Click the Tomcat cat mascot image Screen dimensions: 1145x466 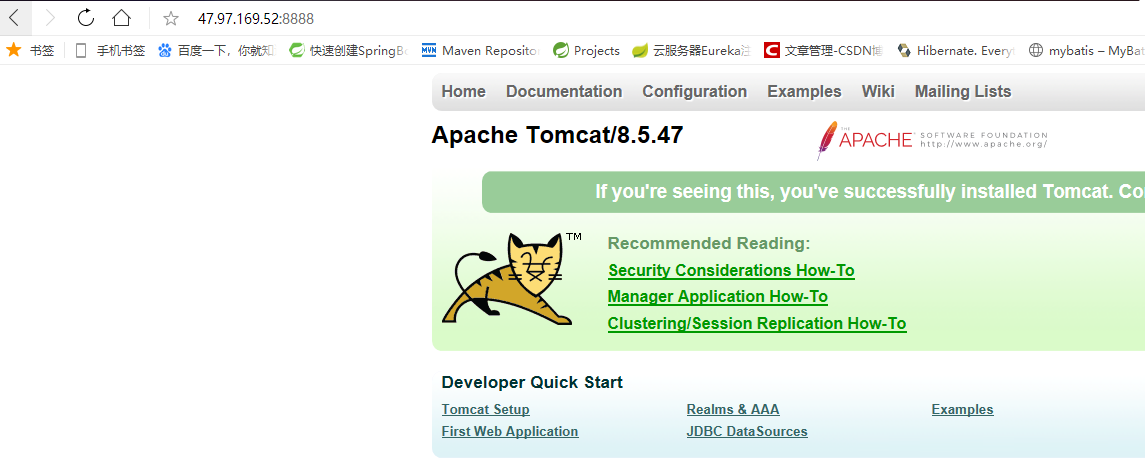tap(508, 278)
